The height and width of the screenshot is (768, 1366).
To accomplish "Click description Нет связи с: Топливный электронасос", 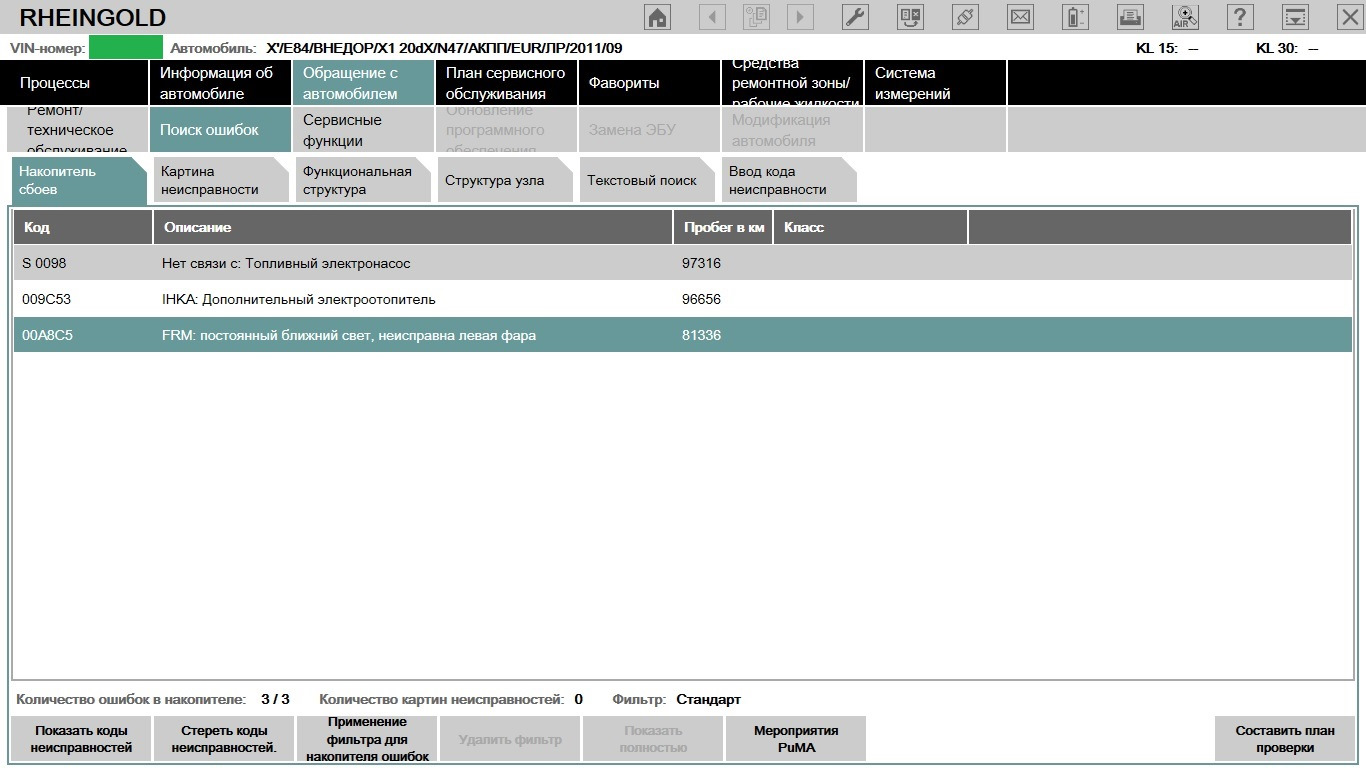I will click(x=286, y=263).
